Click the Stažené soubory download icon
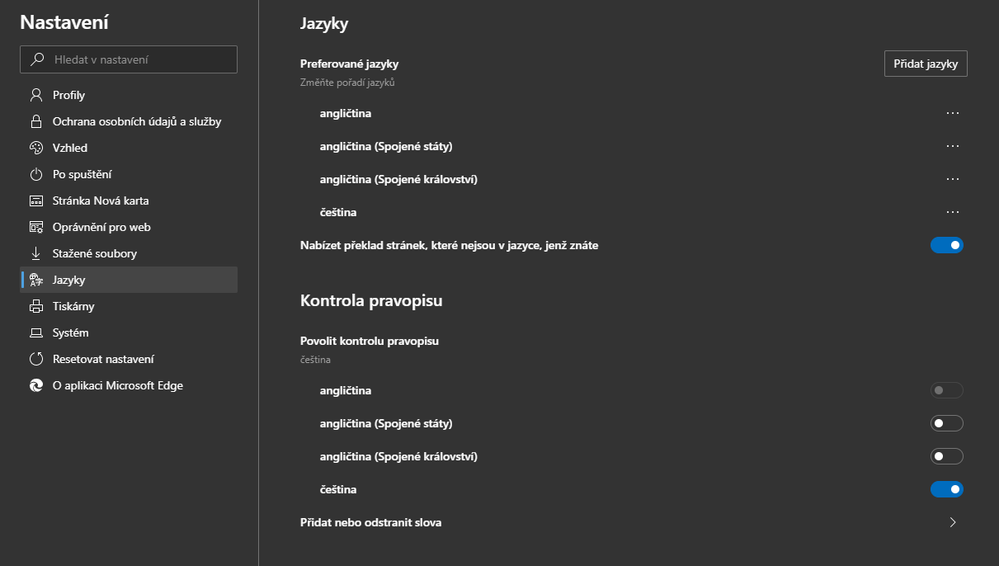The width and height of the screenshot is (999, 566). [36, 254]
